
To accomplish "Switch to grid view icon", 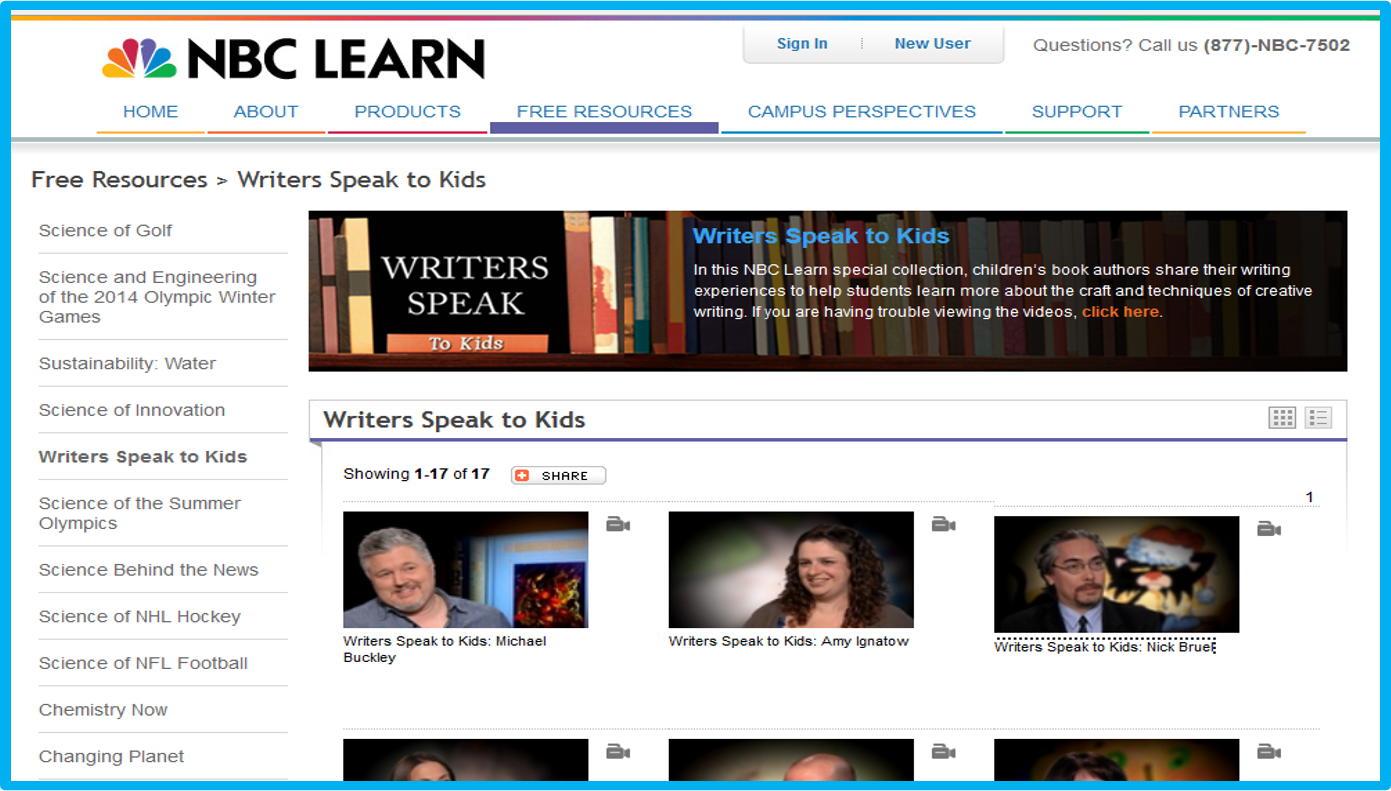I will point(1282,418).
